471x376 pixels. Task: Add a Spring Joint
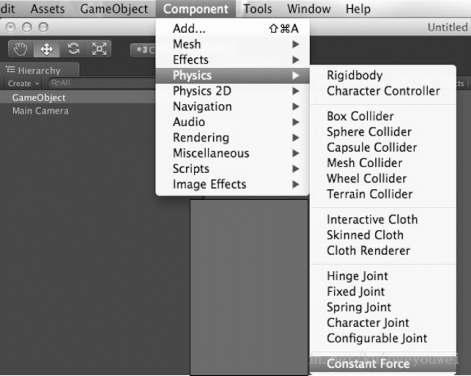point(383,307)
